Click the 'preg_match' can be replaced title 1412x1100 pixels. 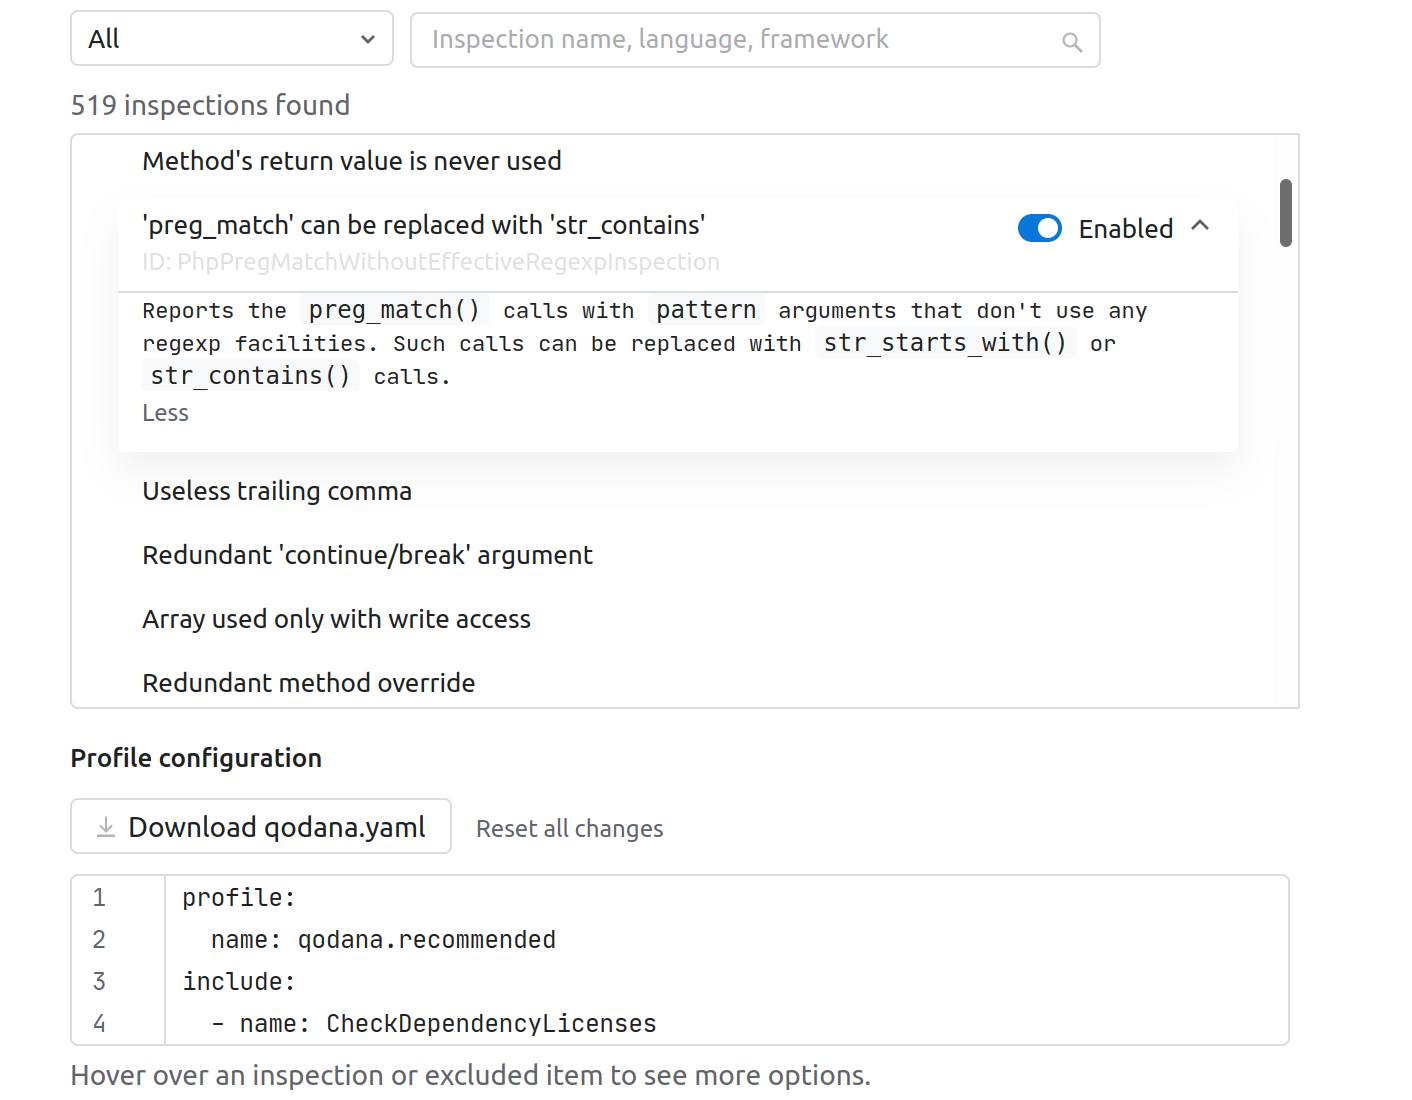pos(424,225)
